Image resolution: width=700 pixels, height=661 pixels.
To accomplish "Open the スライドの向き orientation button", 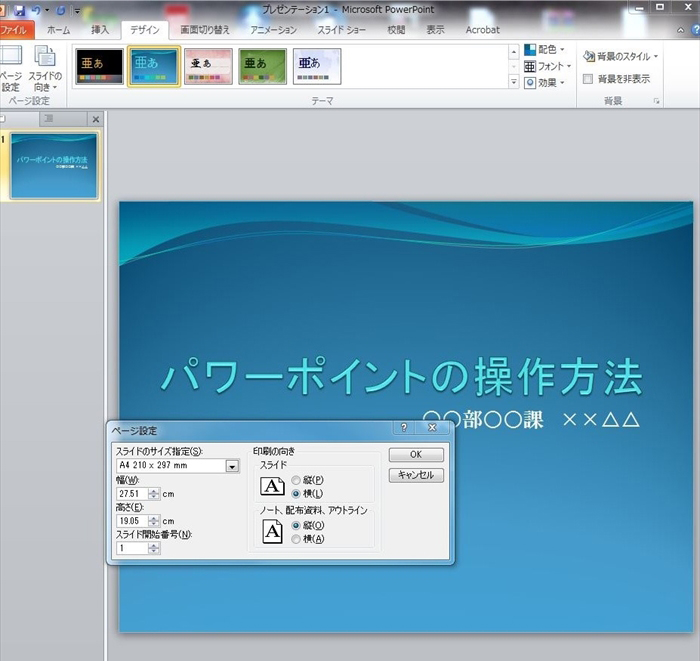I will [x=44, y=67].
